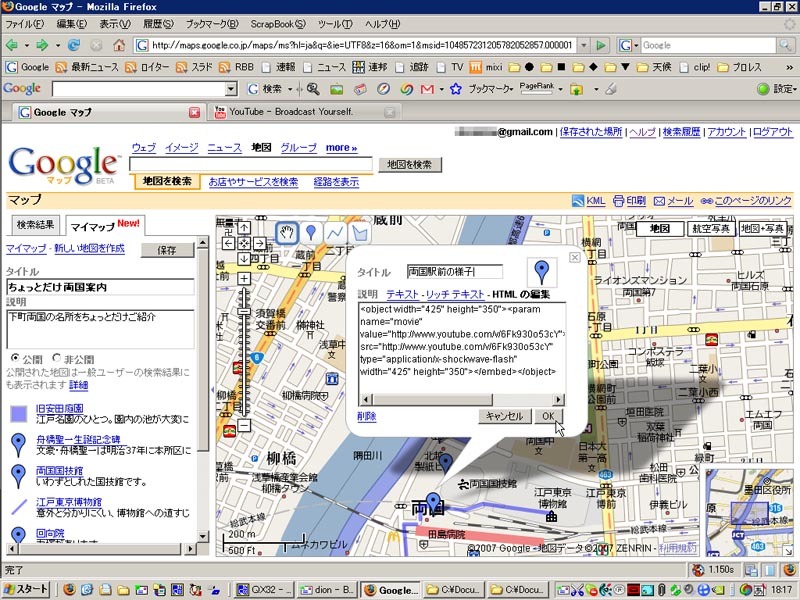Click the placemark title input field

click(x=455, y=271)
